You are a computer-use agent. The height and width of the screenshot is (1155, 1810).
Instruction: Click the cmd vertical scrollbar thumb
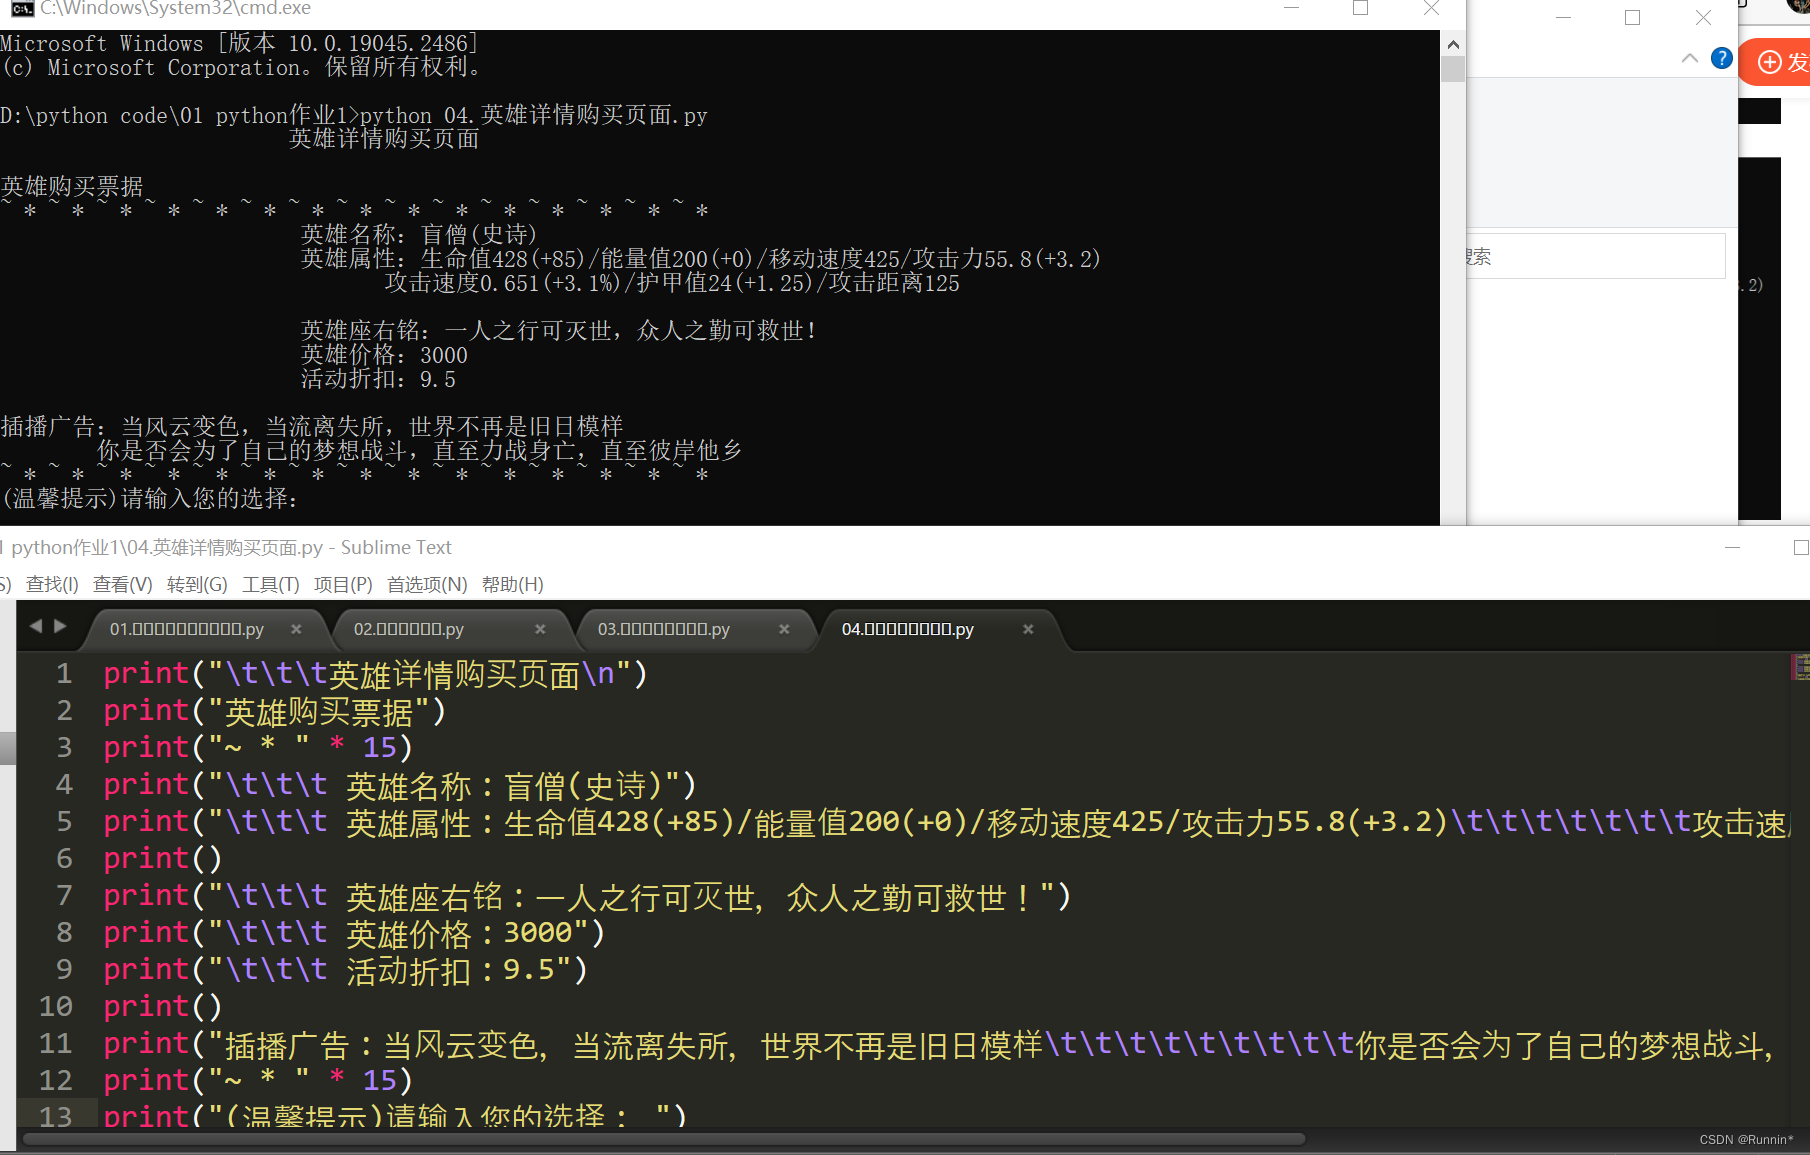click(1453, 69)
